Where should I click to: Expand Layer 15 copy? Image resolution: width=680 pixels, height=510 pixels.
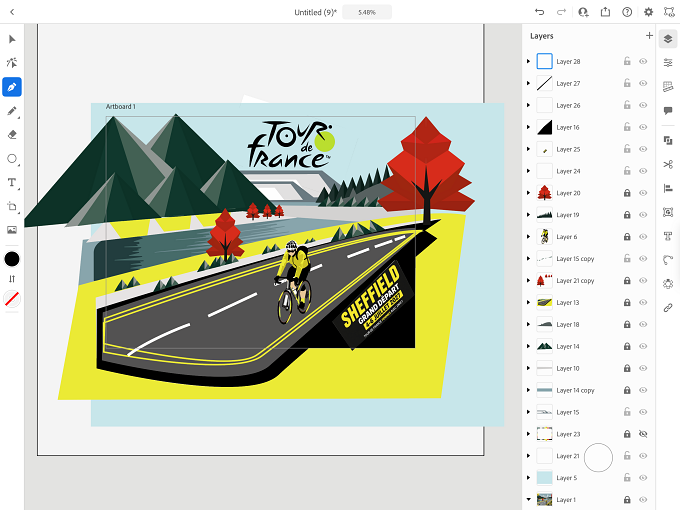click(528, 258)
